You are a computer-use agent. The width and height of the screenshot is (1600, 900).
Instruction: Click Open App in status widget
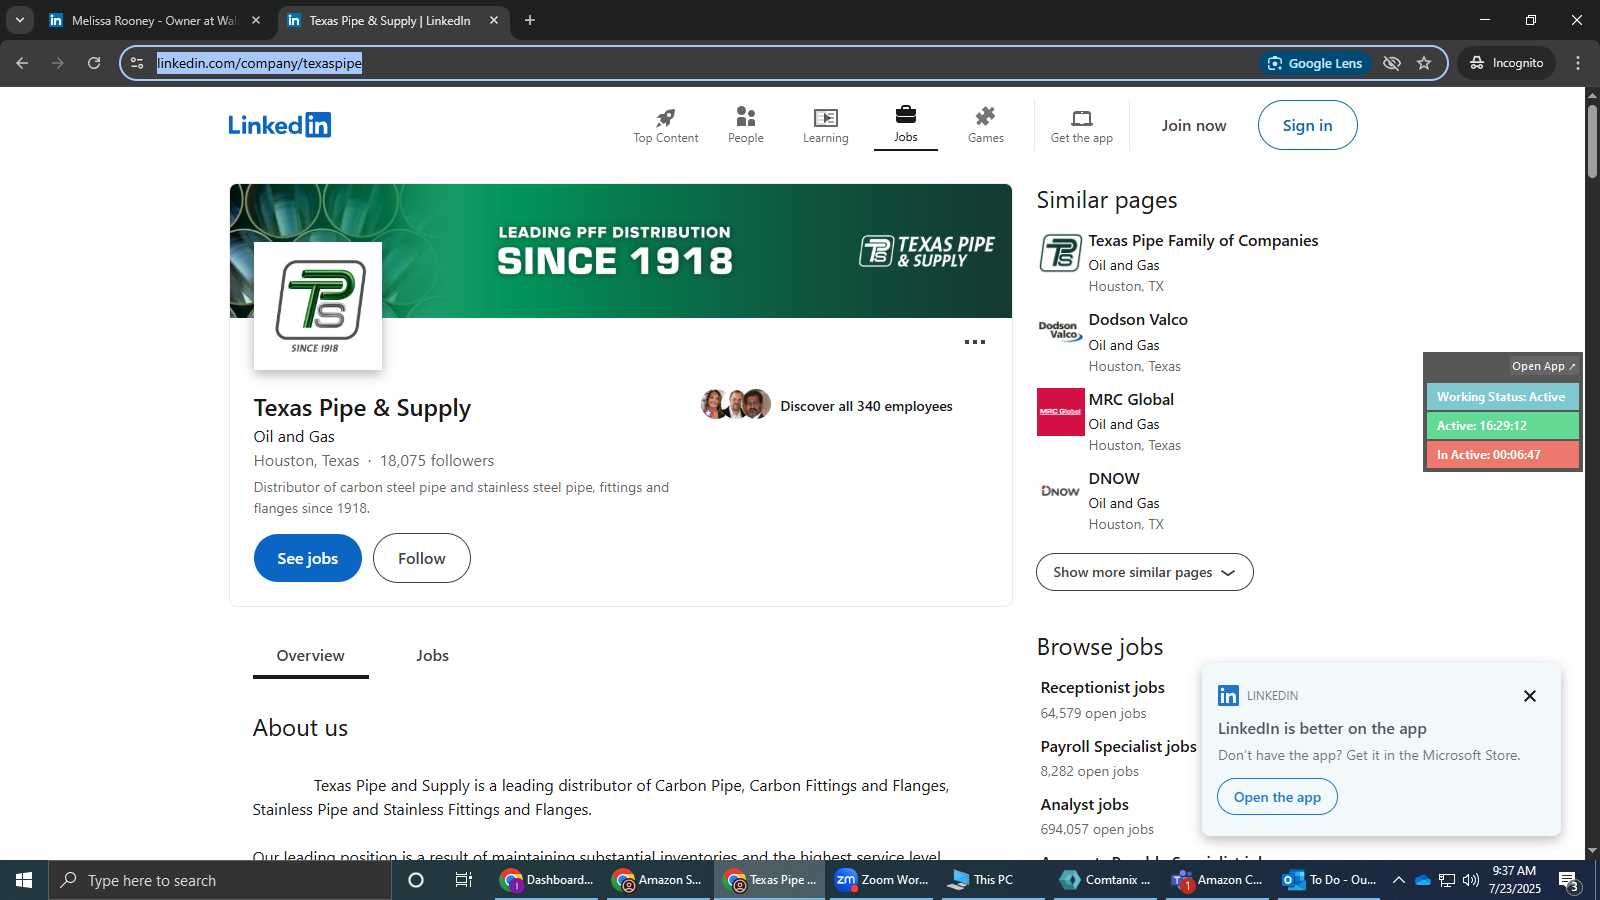click(x=1543, y=366)
